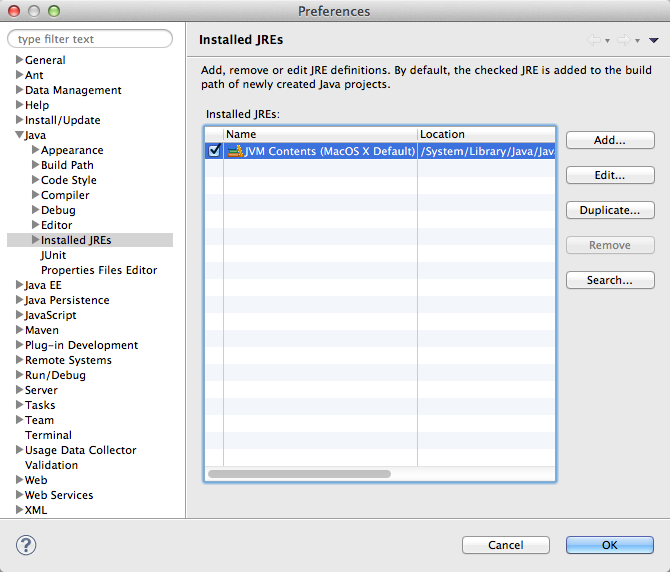Select the Team preferences label
Viewport: 670px width, 572px height.
pyautogui.click(x=39, y=420)
